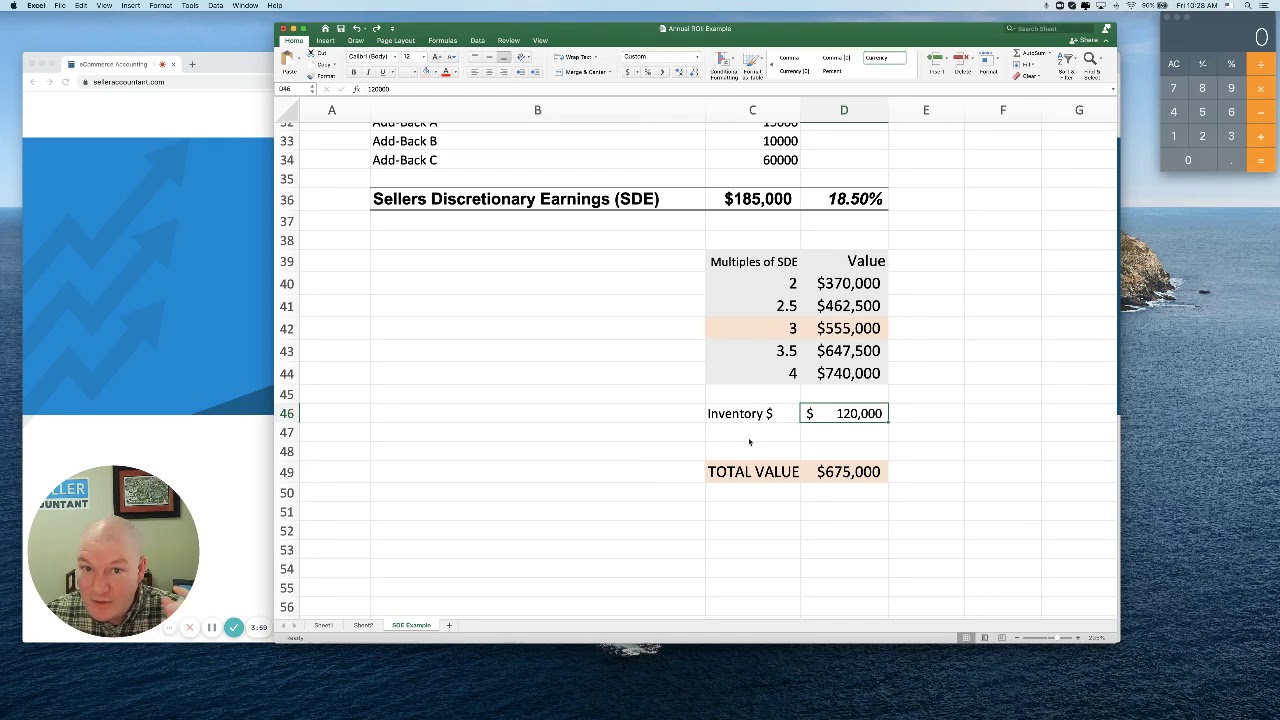The height and width of the screenshot is (720, 1280).
Task: Open the Sheet1 worksheet tab
Action: pyautogui.click(x=323, y=625)
